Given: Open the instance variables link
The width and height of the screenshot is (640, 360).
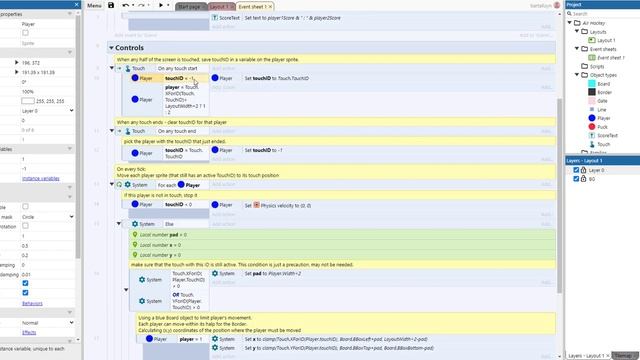Looking at the screenshot, I should (x=40, y=178).
